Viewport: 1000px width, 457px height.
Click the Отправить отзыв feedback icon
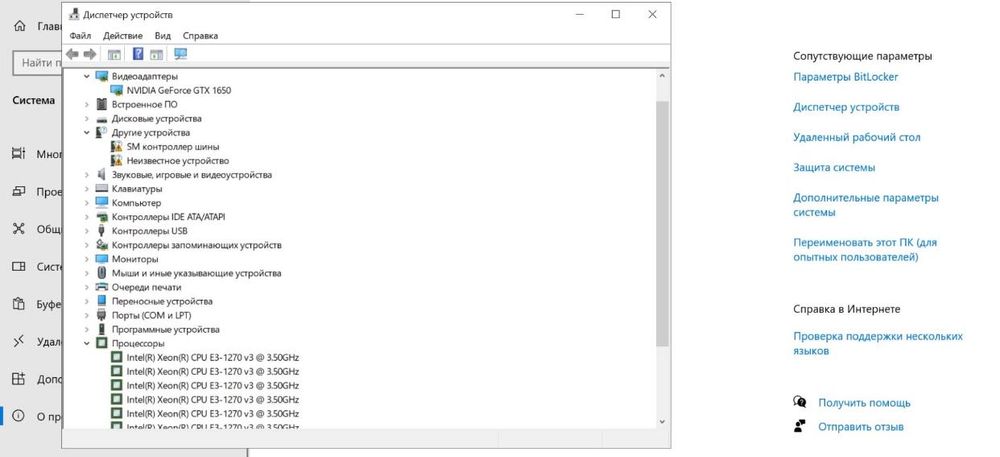pyautogui.click(x=800, y=426)
